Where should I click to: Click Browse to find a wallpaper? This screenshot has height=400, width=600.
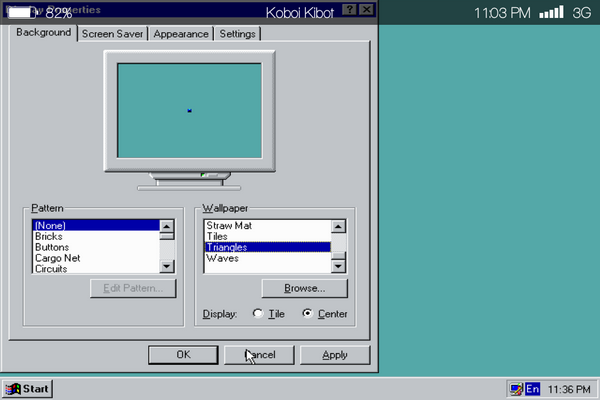pyautogui.click(x=305, y=288)
